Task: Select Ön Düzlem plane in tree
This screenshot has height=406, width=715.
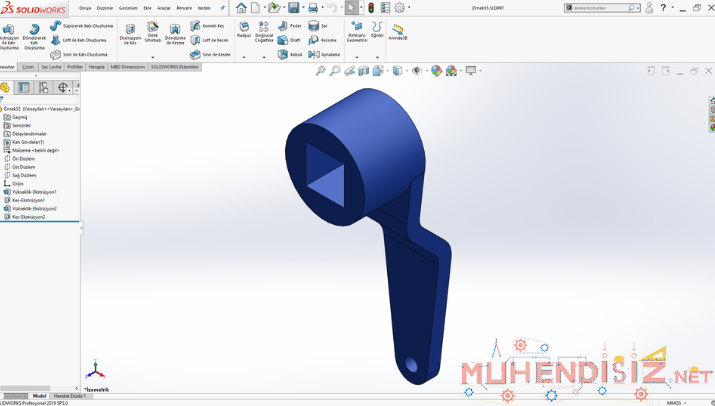Action: pyautogui.click(x=23, y=158)
